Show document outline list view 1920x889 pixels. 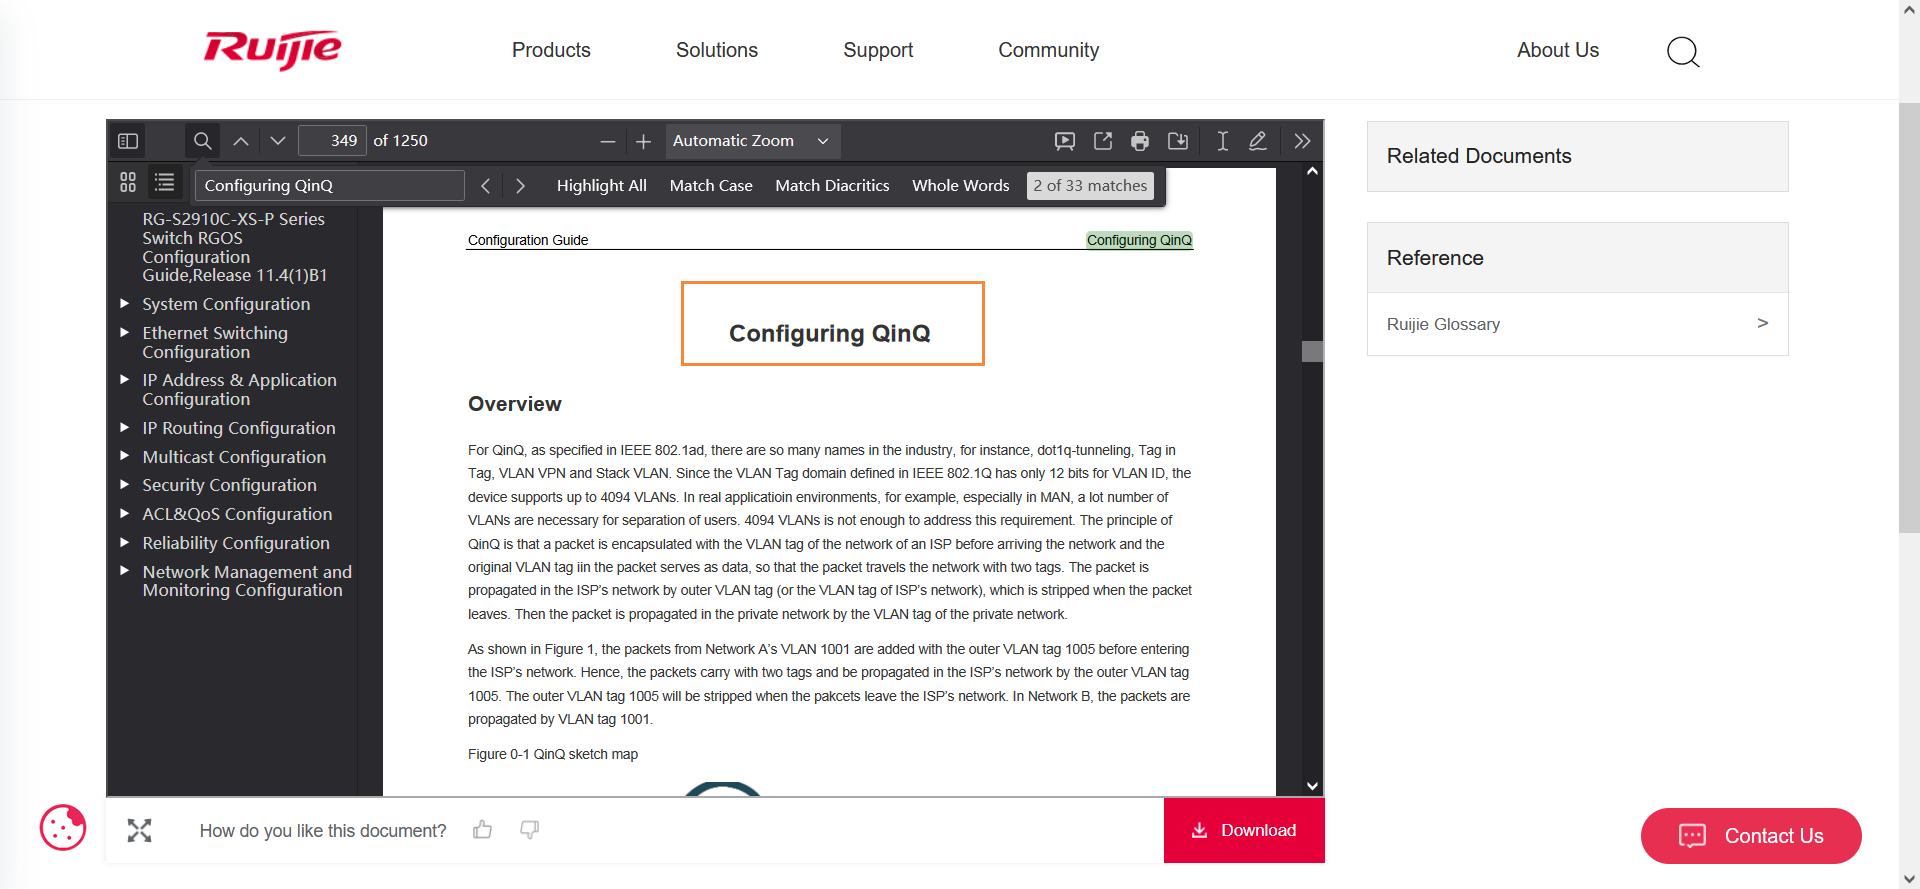tap(165, 182)
